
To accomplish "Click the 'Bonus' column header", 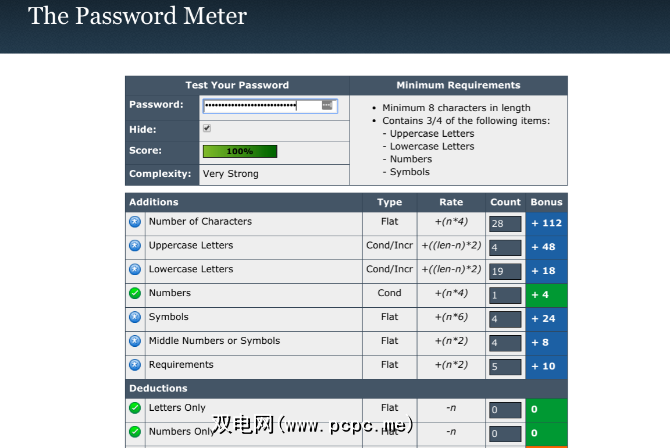I will click(547, 202).
